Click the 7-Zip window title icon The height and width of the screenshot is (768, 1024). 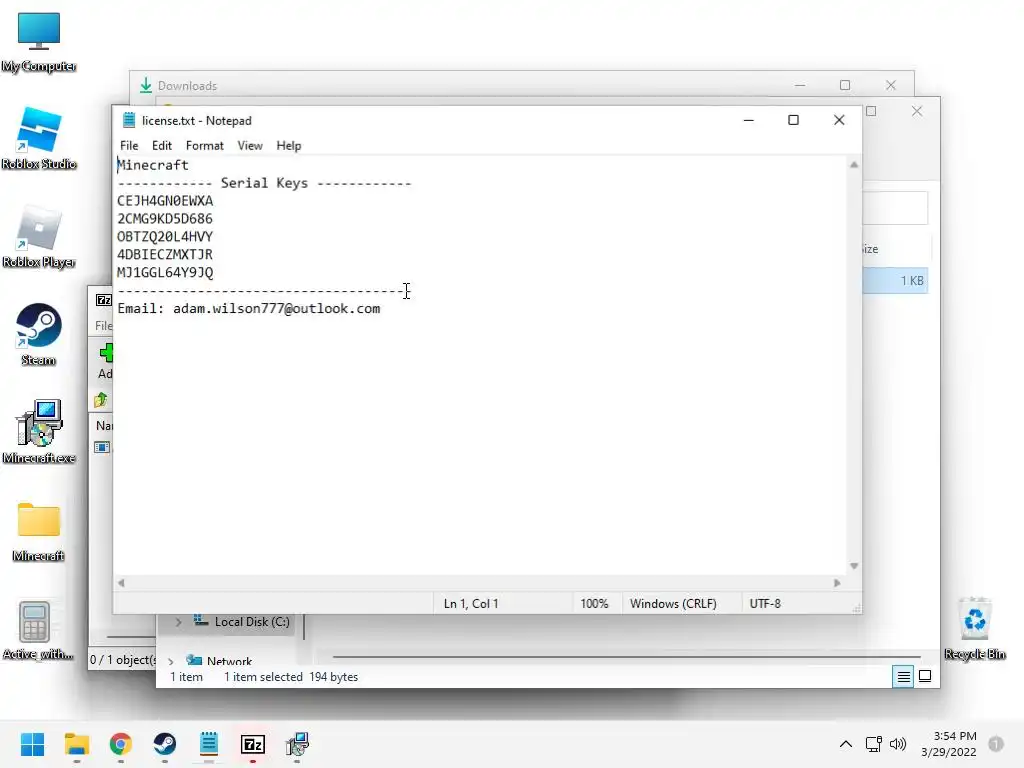click(x=104, y=300)
